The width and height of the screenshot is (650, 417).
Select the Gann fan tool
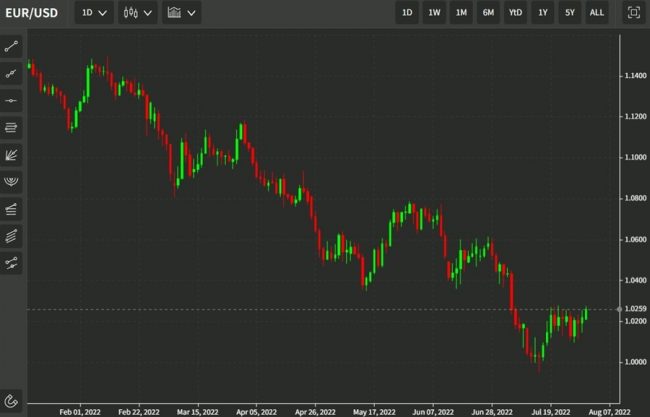12,155
